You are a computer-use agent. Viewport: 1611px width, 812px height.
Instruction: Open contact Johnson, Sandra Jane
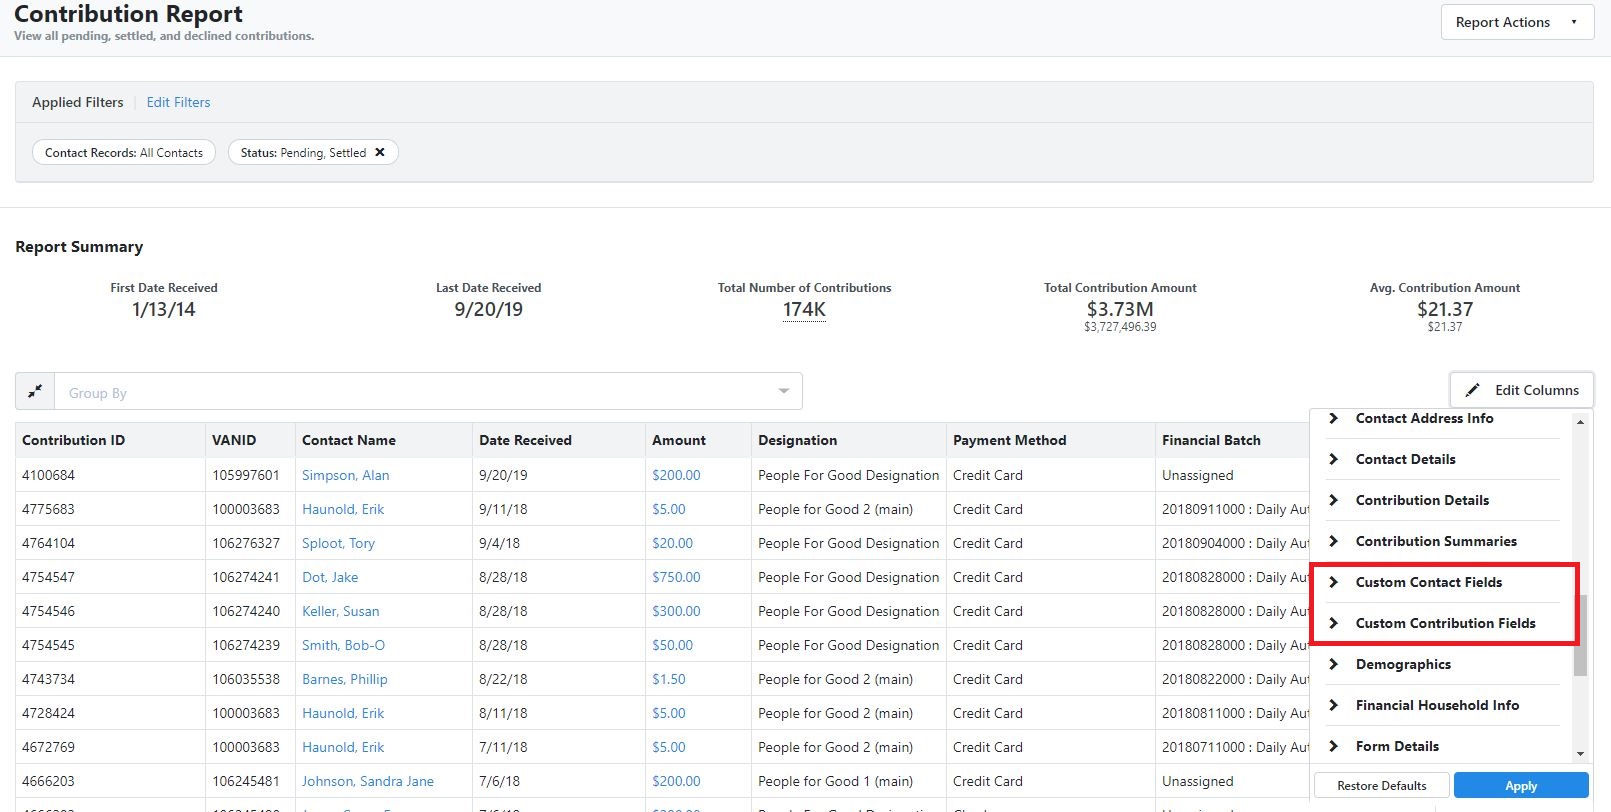[368, 781]
